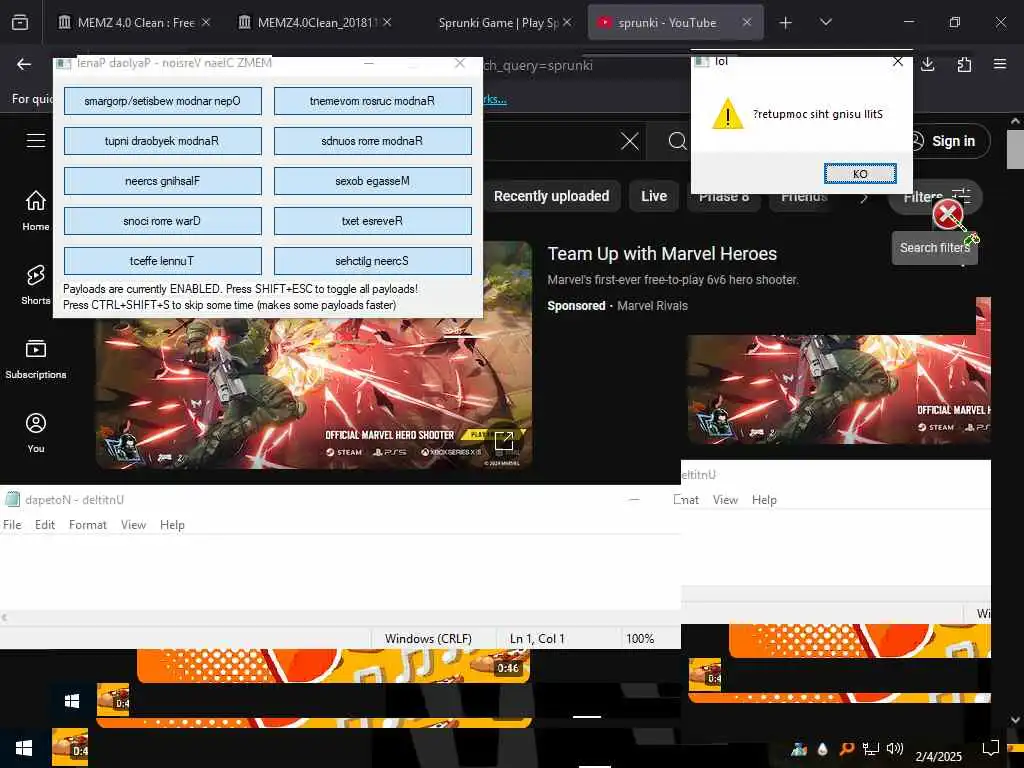This screenshot has height=768, width=1024.
Task: Expand the list all tabs chevron
Action: coord(825,22)
